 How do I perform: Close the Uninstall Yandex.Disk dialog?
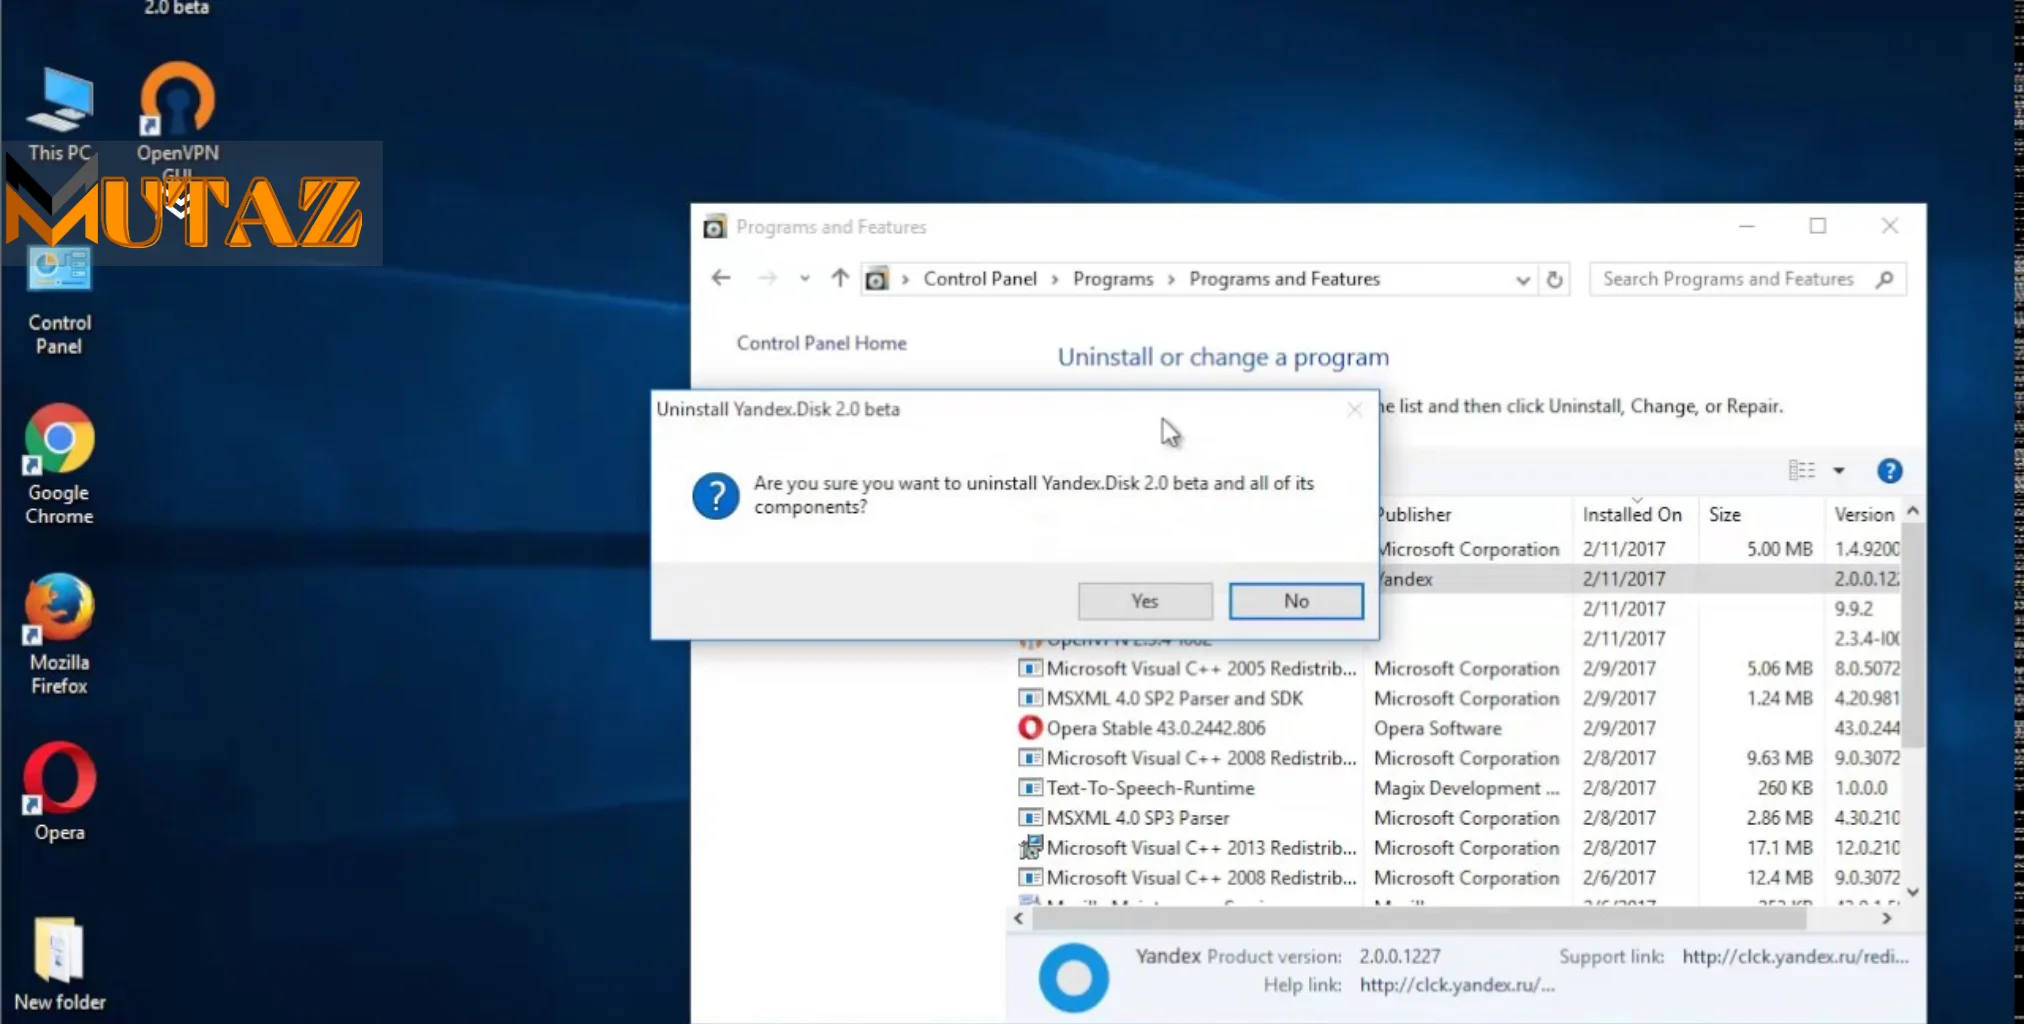pyautogui.click(x=1354, y=410)
